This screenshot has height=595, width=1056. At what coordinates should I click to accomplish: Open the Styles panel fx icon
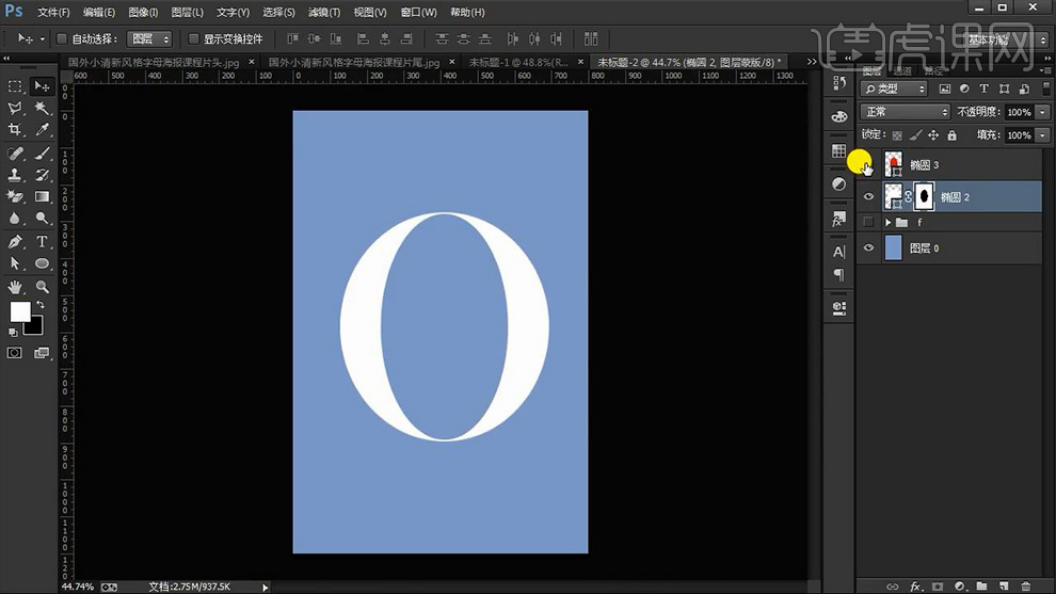click(x=839, y=219)
